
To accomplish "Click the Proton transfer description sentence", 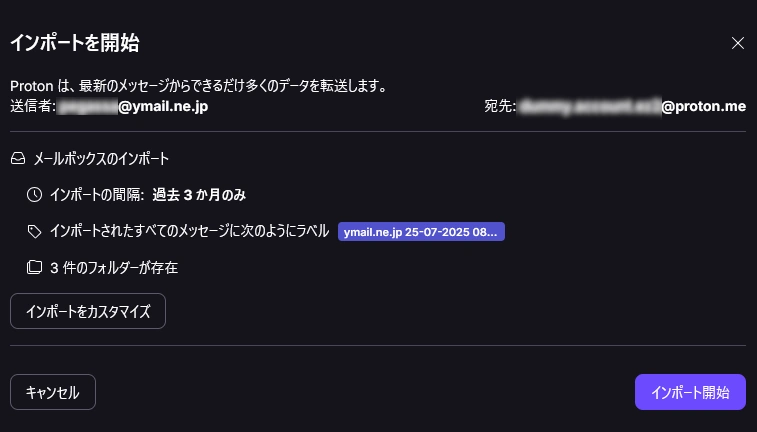I will coord(199,86).
